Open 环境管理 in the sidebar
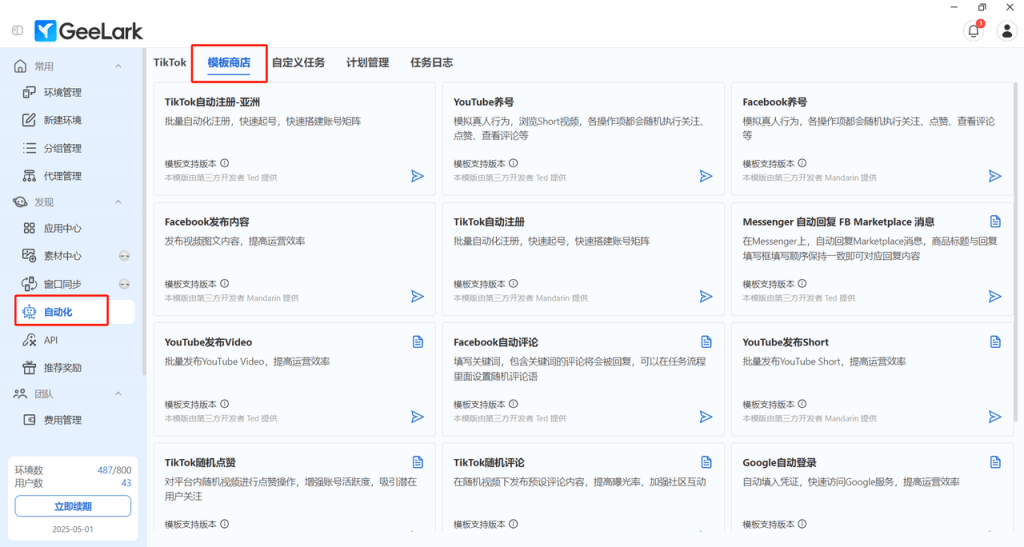This screenshot has height=547, width=1024. [x=62, y=93]
